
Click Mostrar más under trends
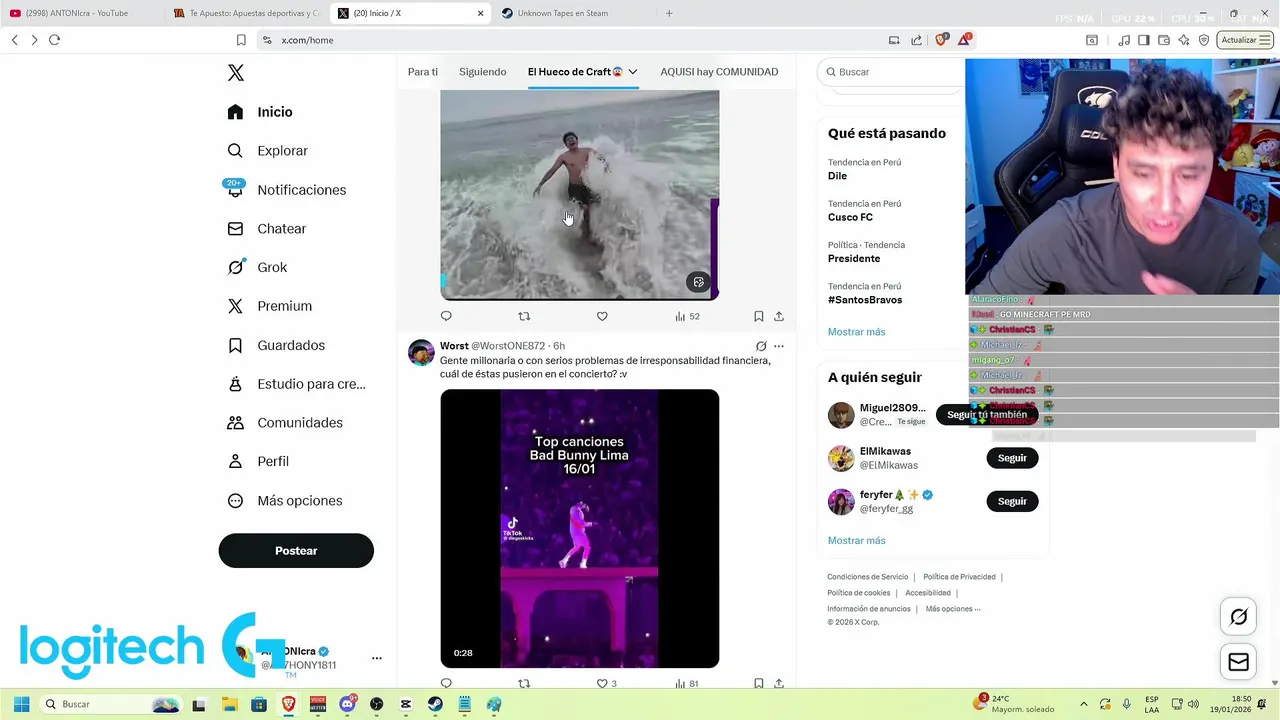pyautogui.click(x=856, y=332)
